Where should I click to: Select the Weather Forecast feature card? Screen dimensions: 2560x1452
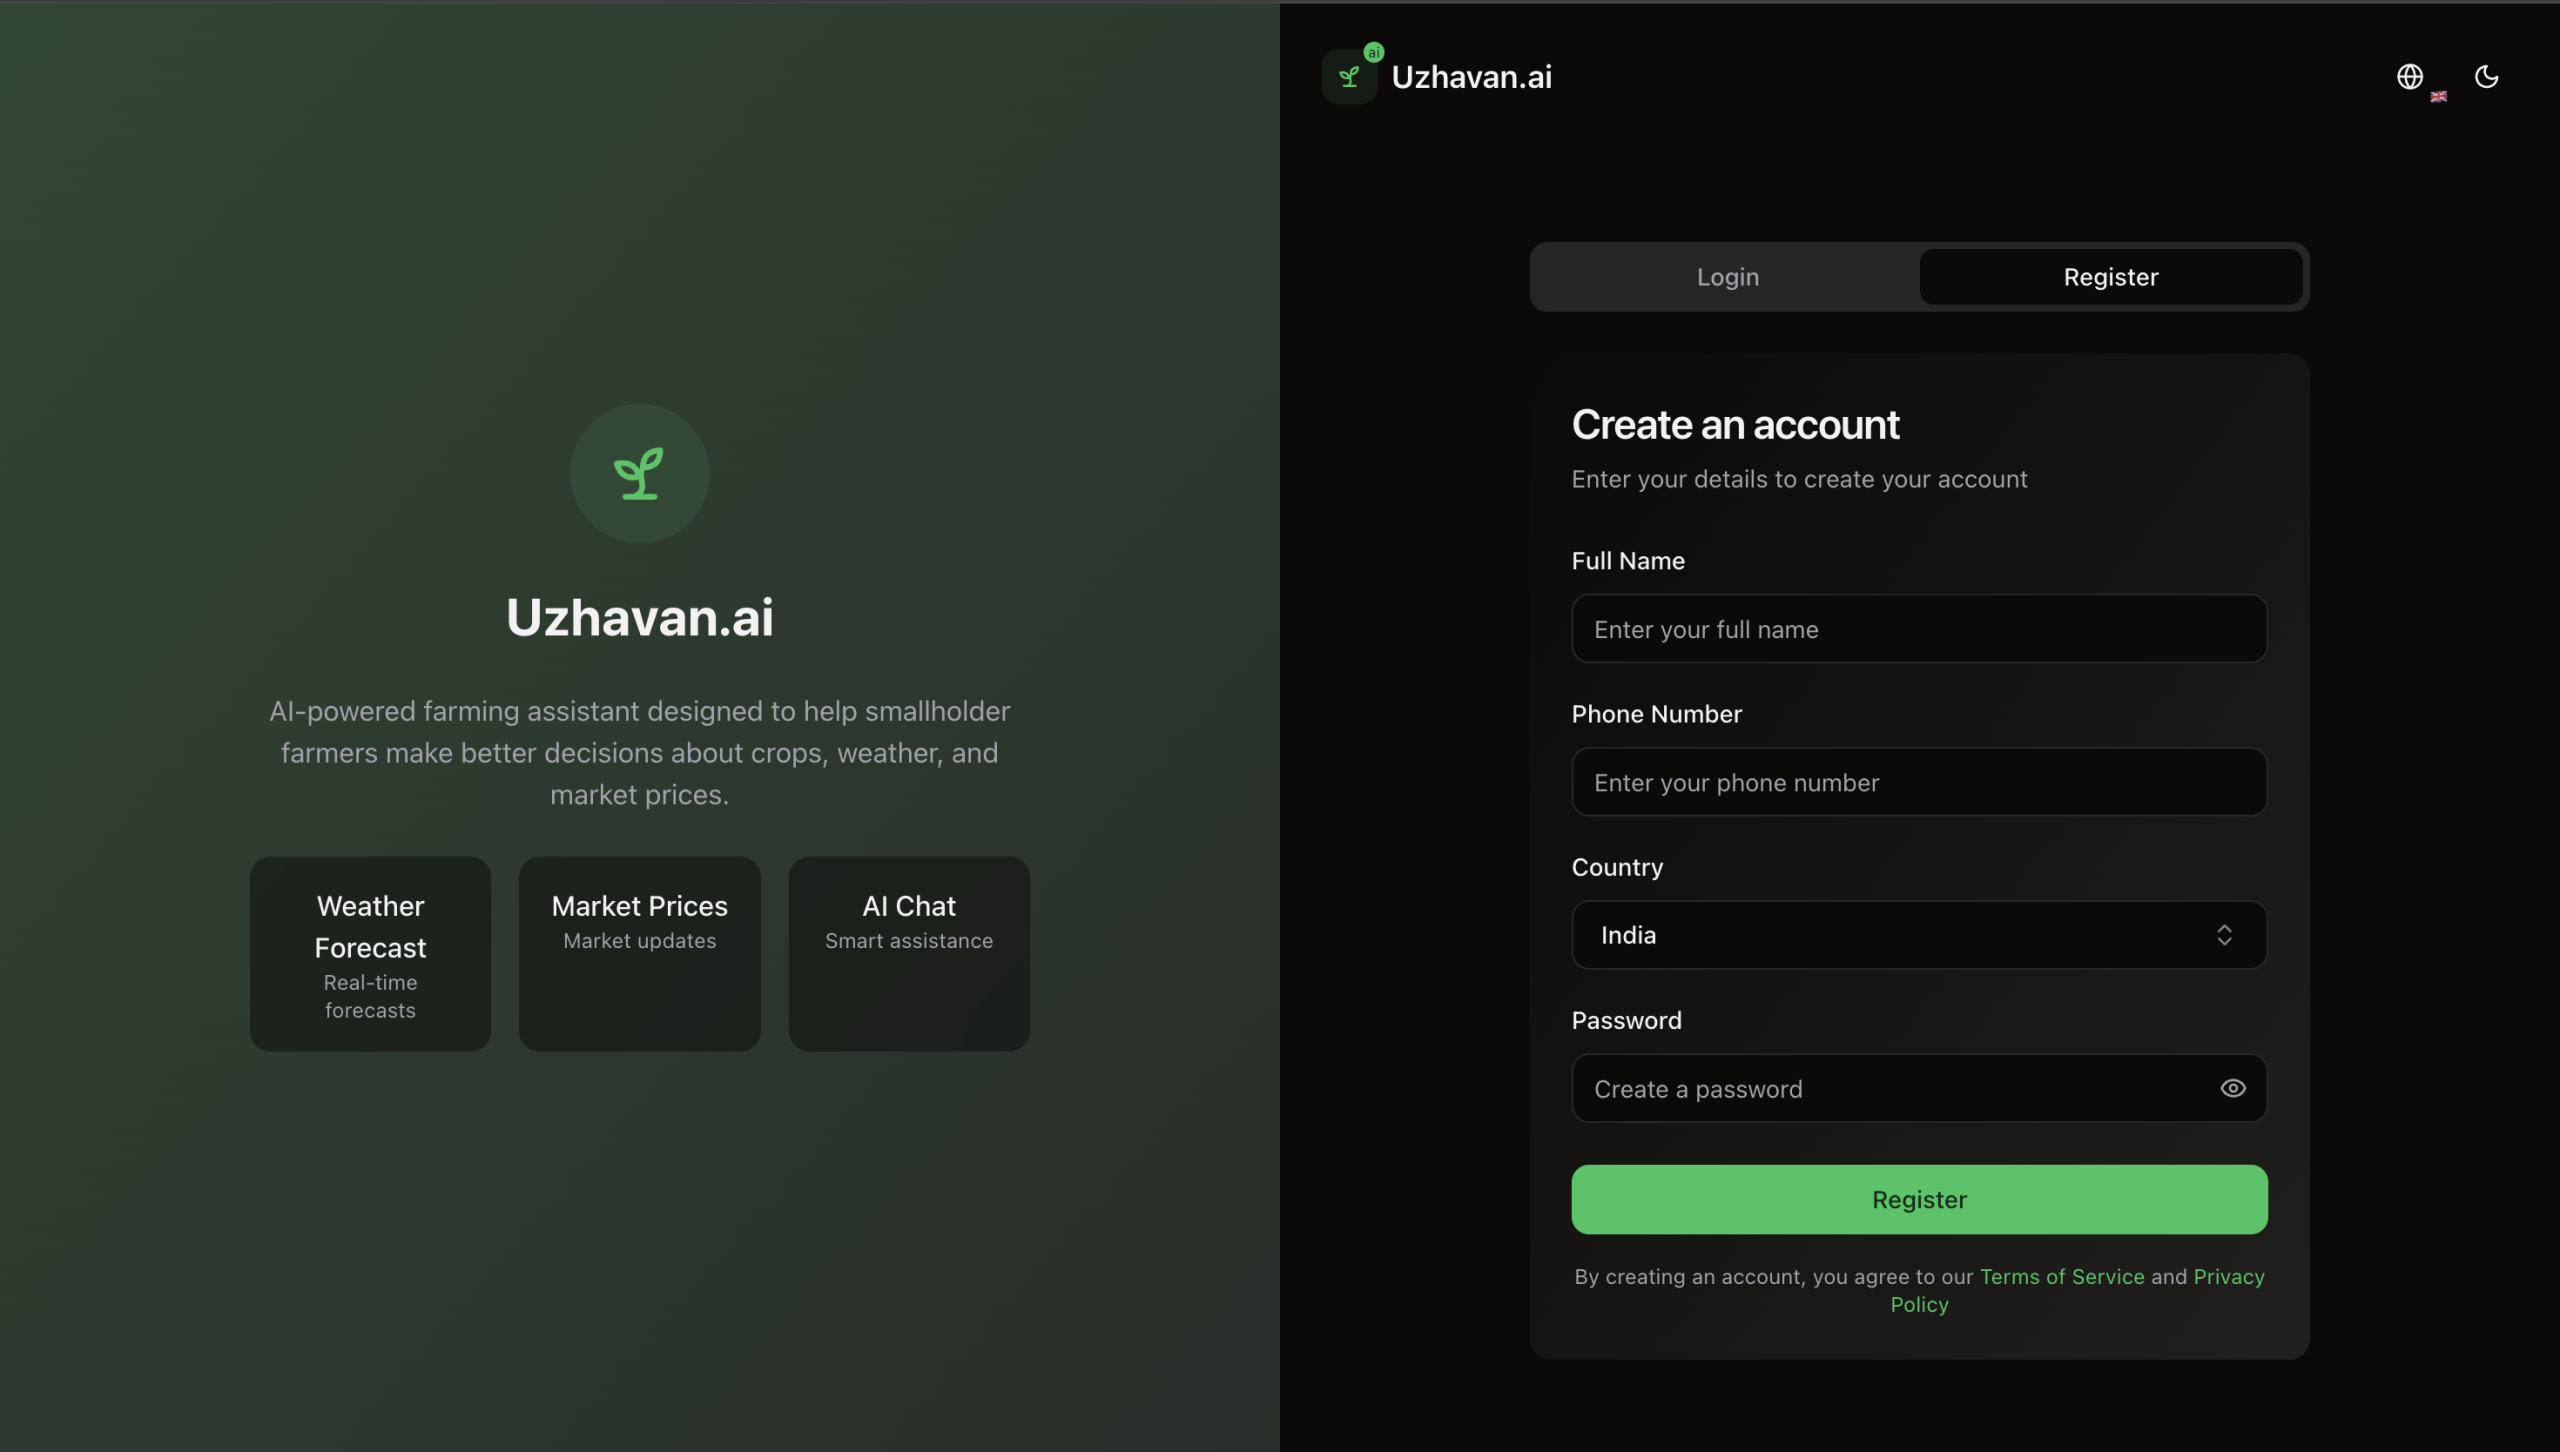[370, 953]
